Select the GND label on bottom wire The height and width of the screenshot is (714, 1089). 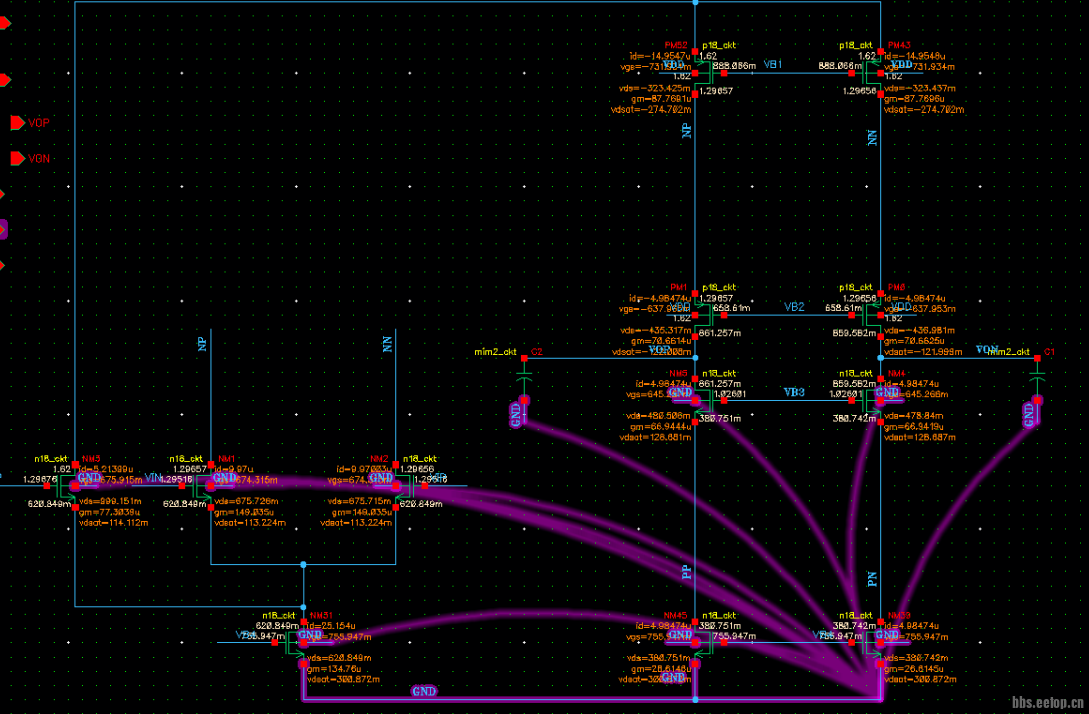click(x=424, y=691)
